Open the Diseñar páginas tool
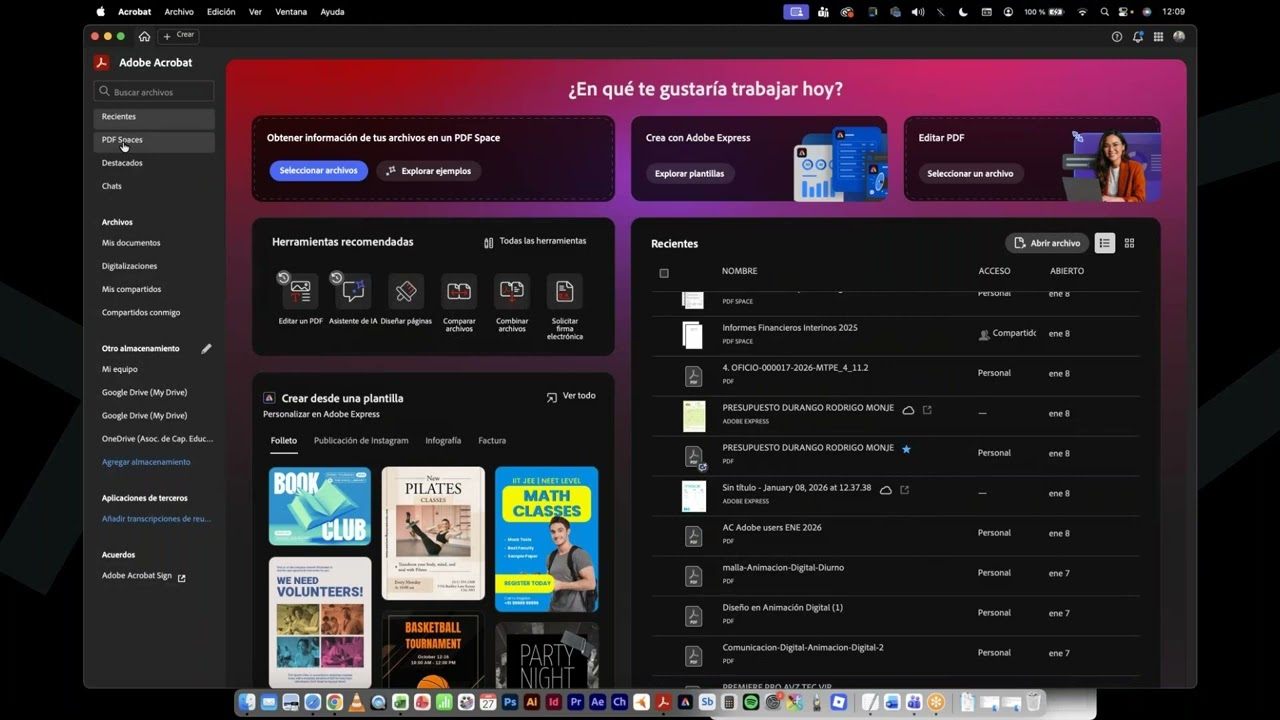Screen dimensions: 1280x720 pos(406,299)
